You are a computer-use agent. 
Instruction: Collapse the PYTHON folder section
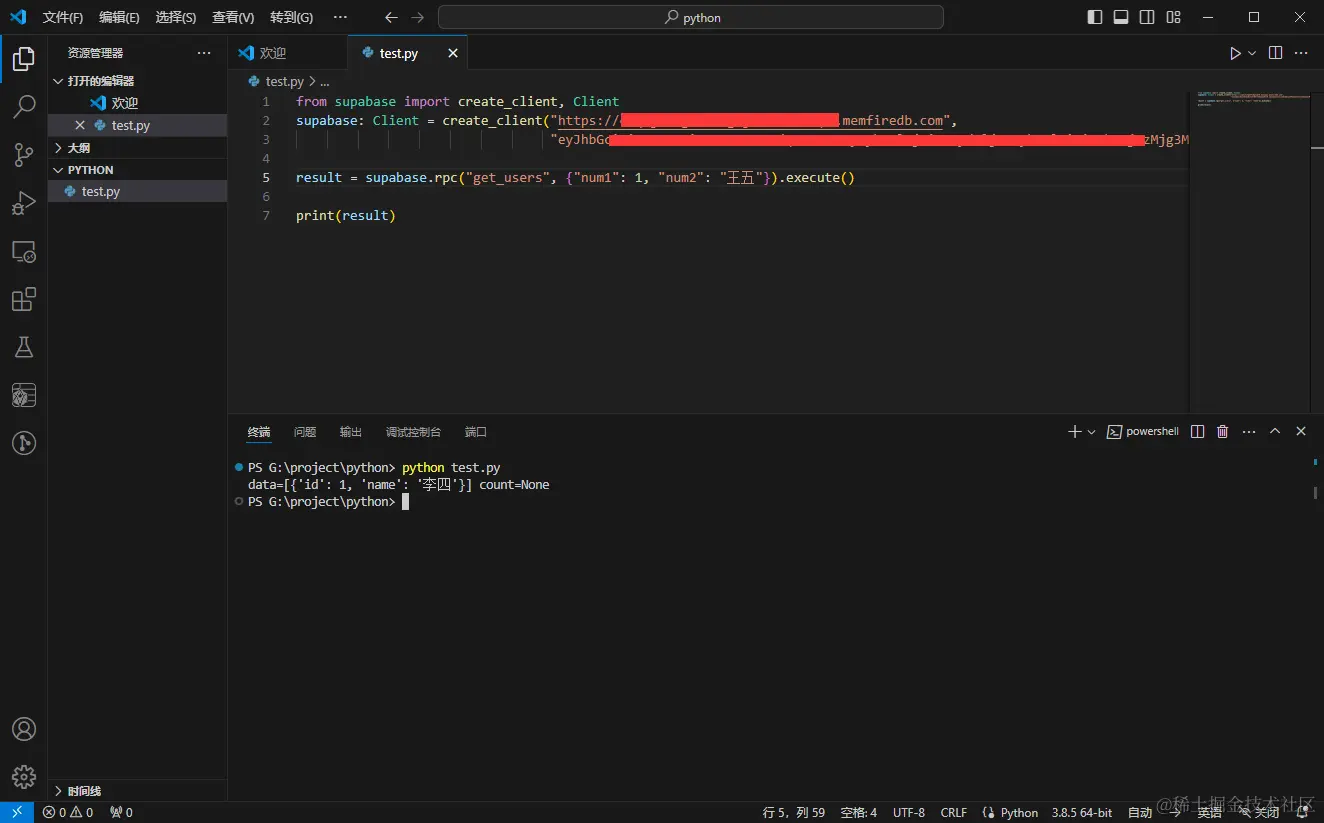[138, 170]
